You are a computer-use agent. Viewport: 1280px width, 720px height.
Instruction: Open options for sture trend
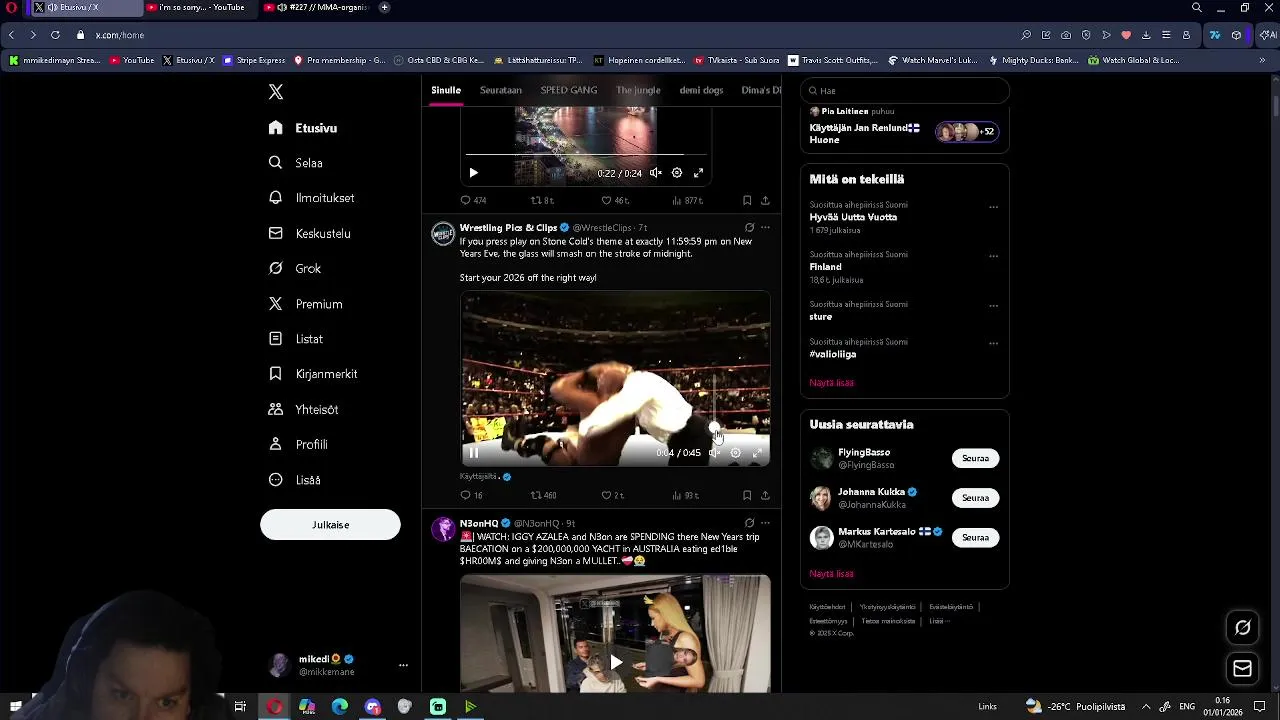click(993, 306)
